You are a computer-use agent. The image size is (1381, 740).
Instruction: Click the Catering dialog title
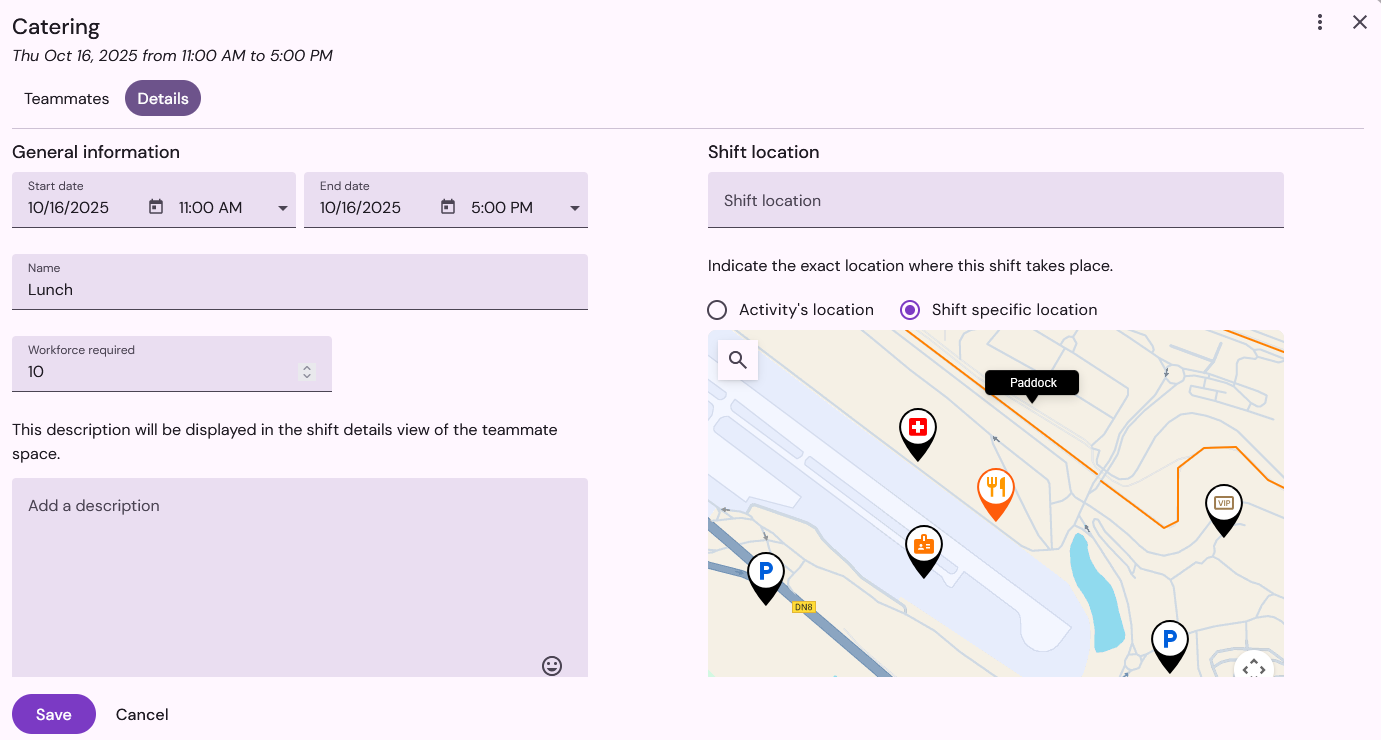56,27
